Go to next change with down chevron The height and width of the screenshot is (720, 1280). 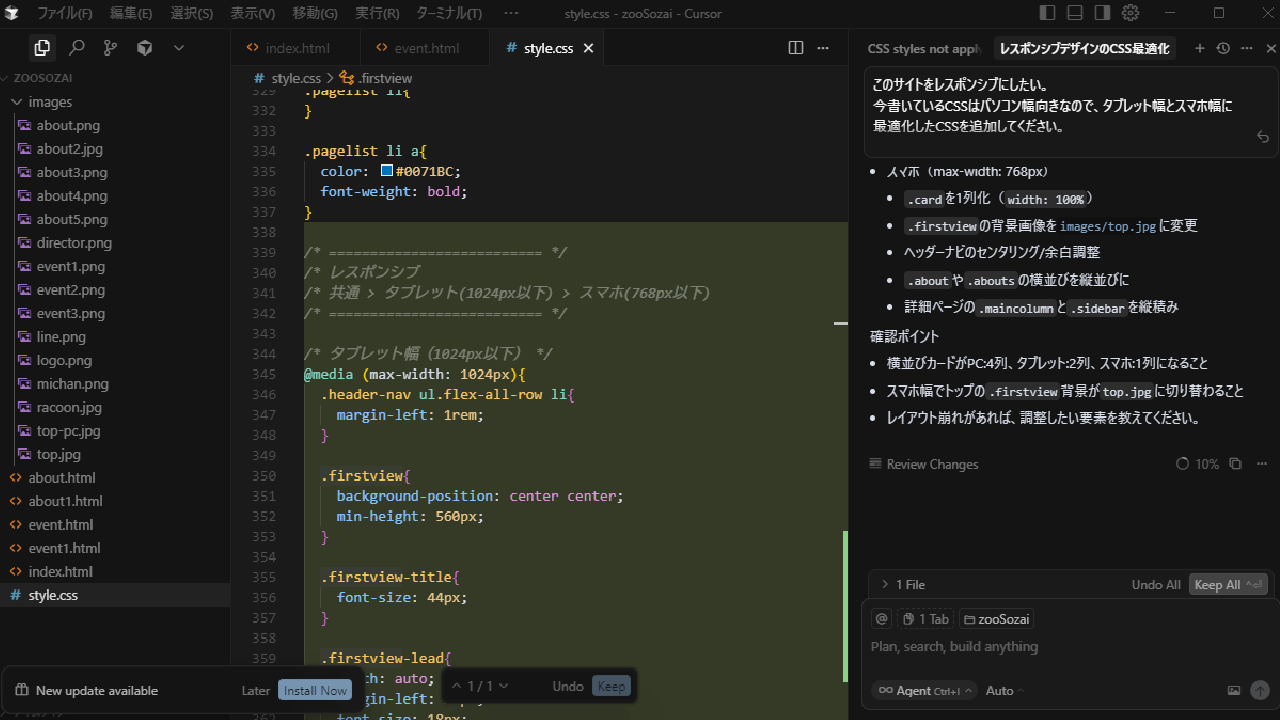coord(503,686)
